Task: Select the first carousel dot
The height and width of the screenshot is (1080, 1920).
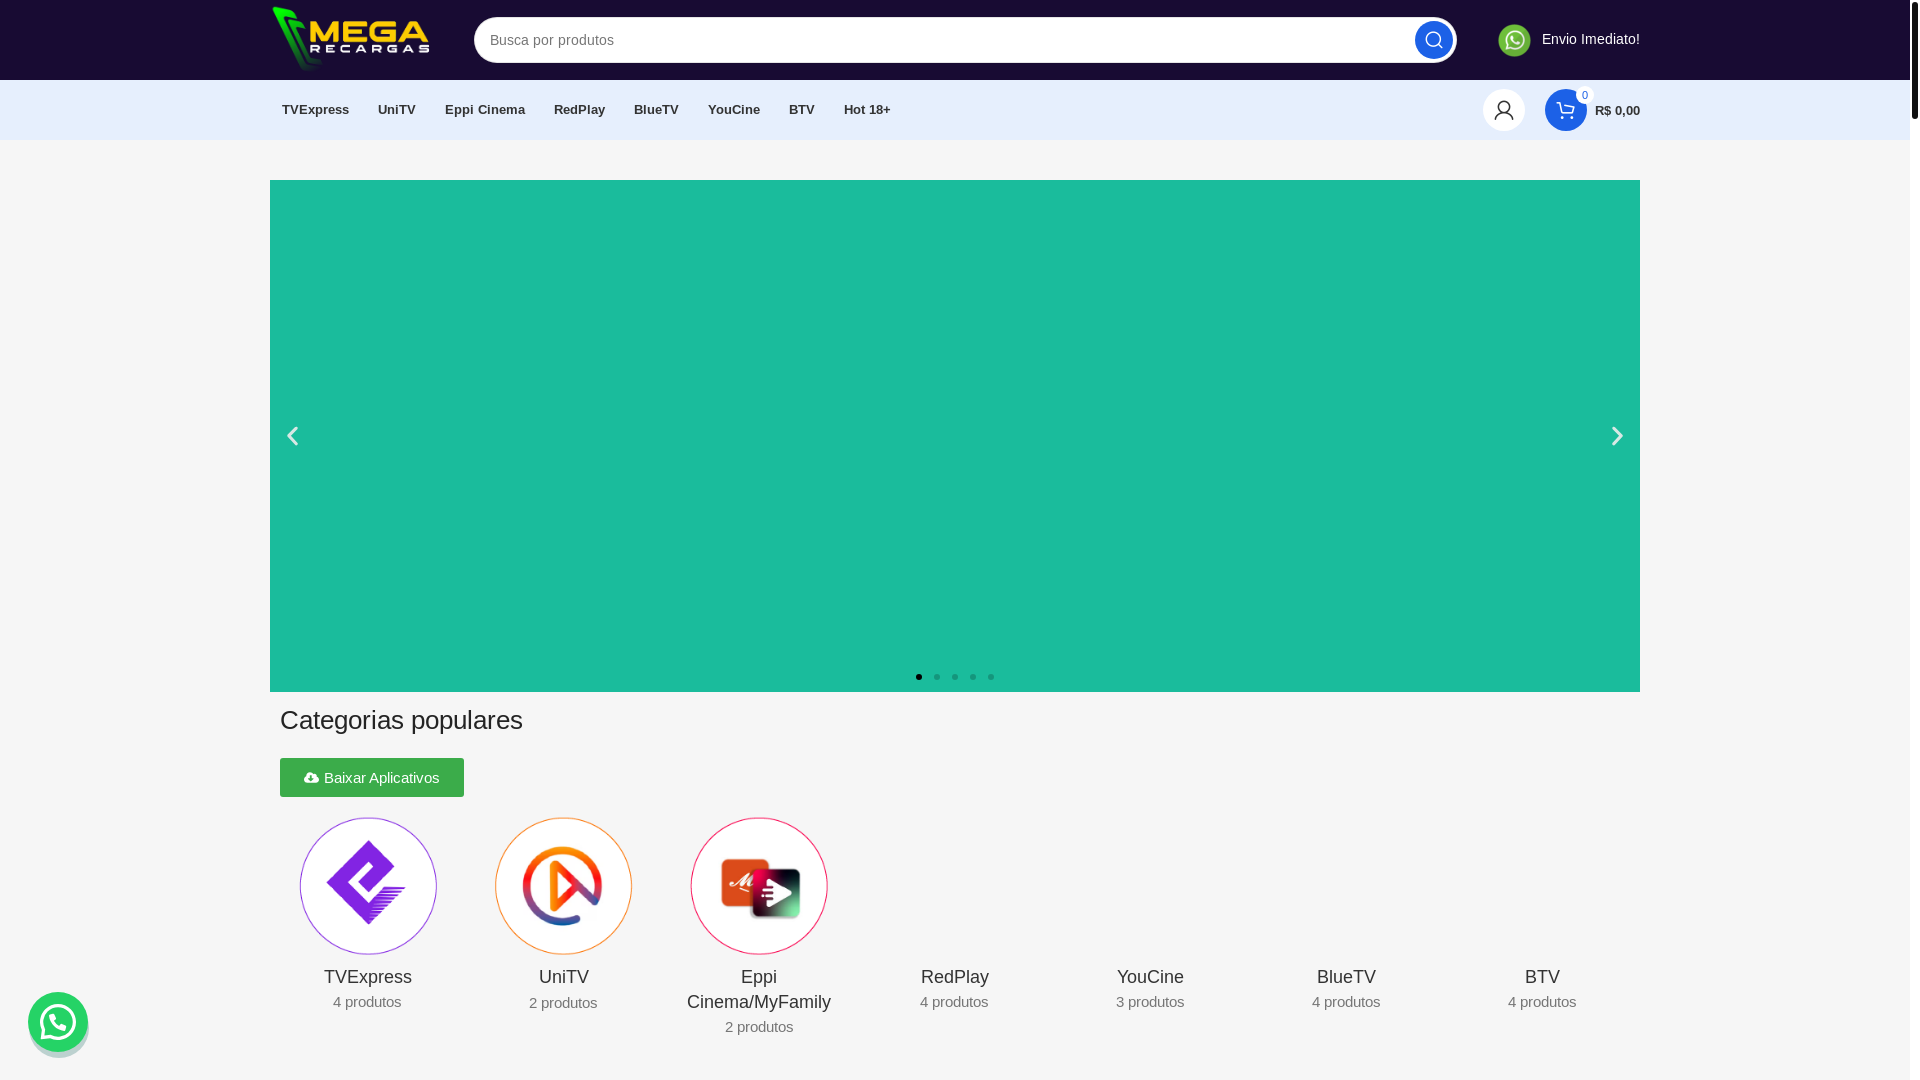Action: [x=919, y=677]
